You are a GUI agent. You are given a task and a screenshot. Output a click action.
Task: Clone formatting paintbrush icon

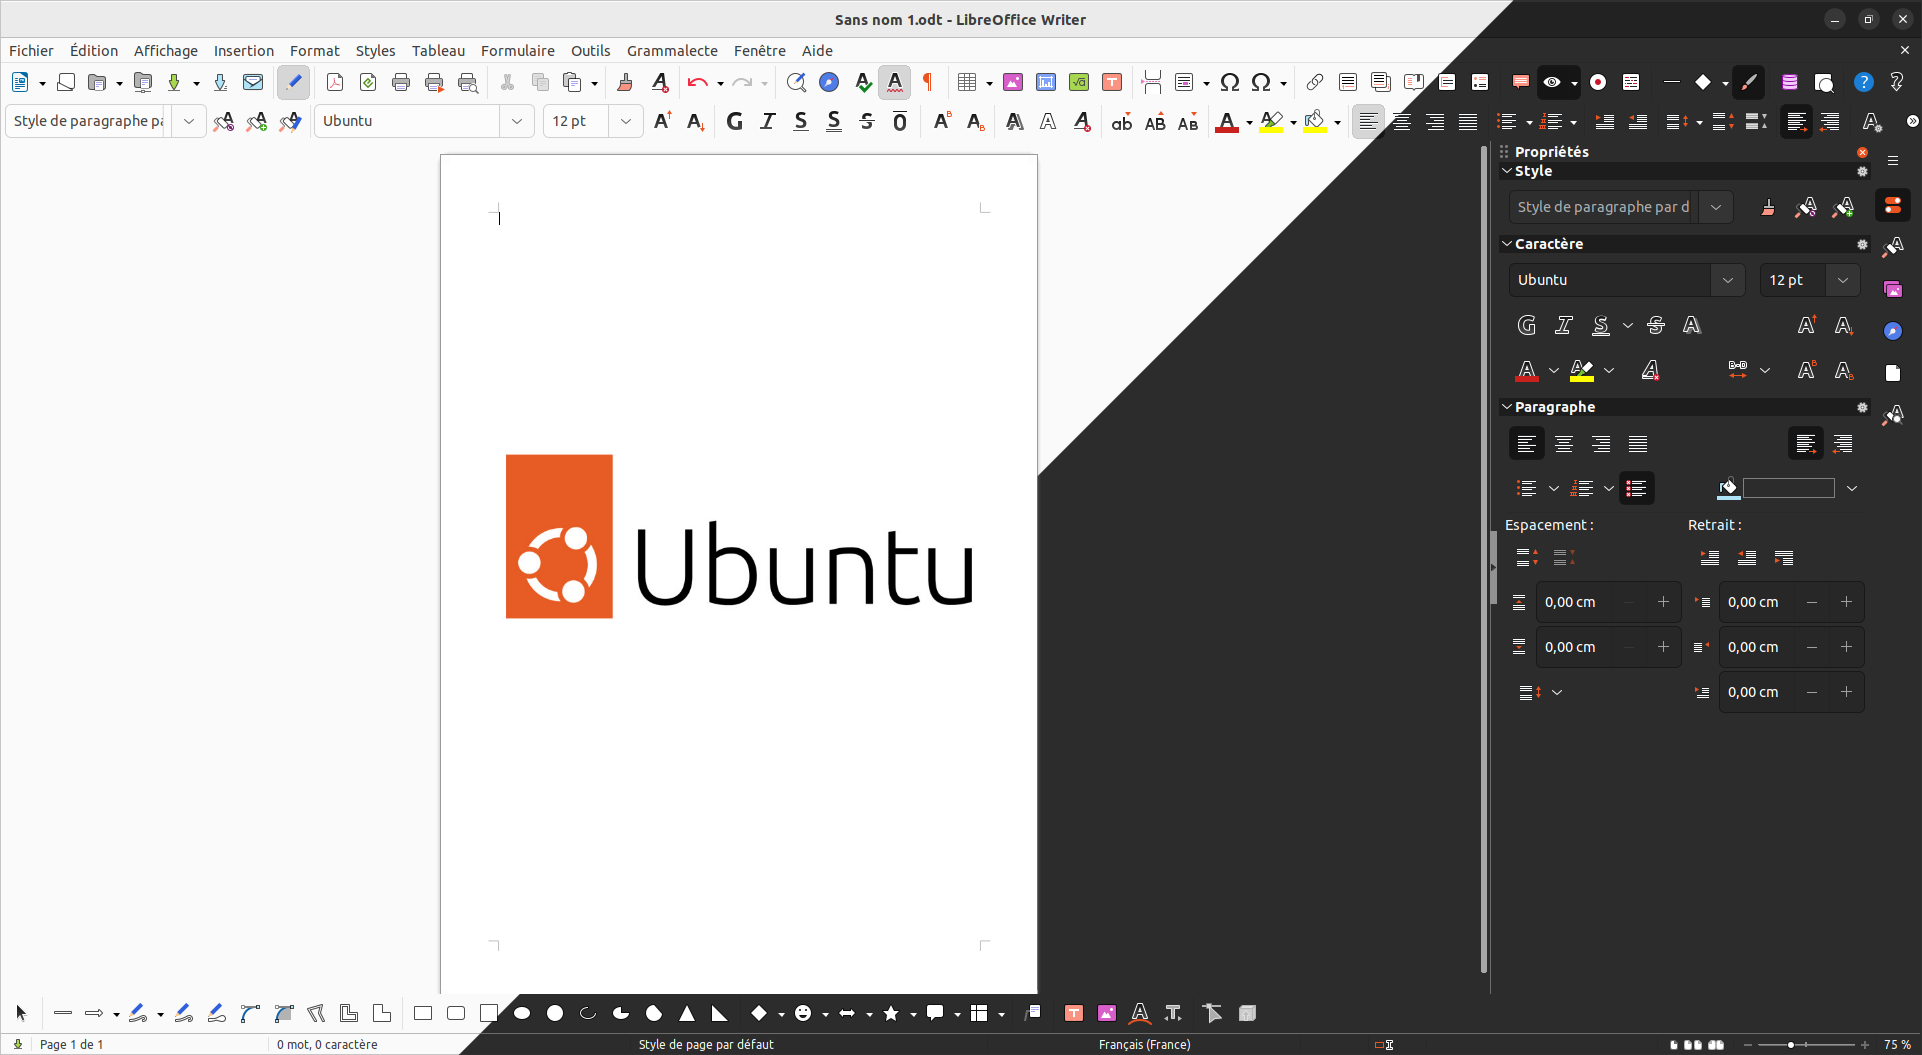tap(625, 82)
